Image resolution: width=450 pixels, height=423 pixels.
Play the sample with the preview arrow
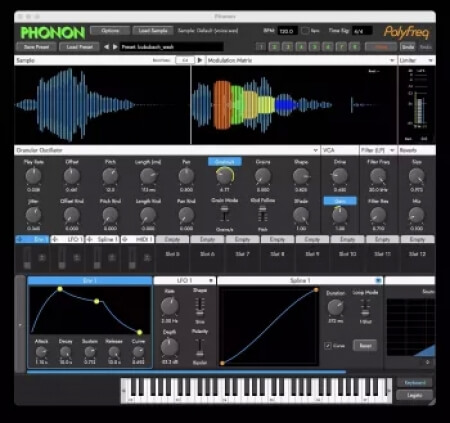pos(200,60)
